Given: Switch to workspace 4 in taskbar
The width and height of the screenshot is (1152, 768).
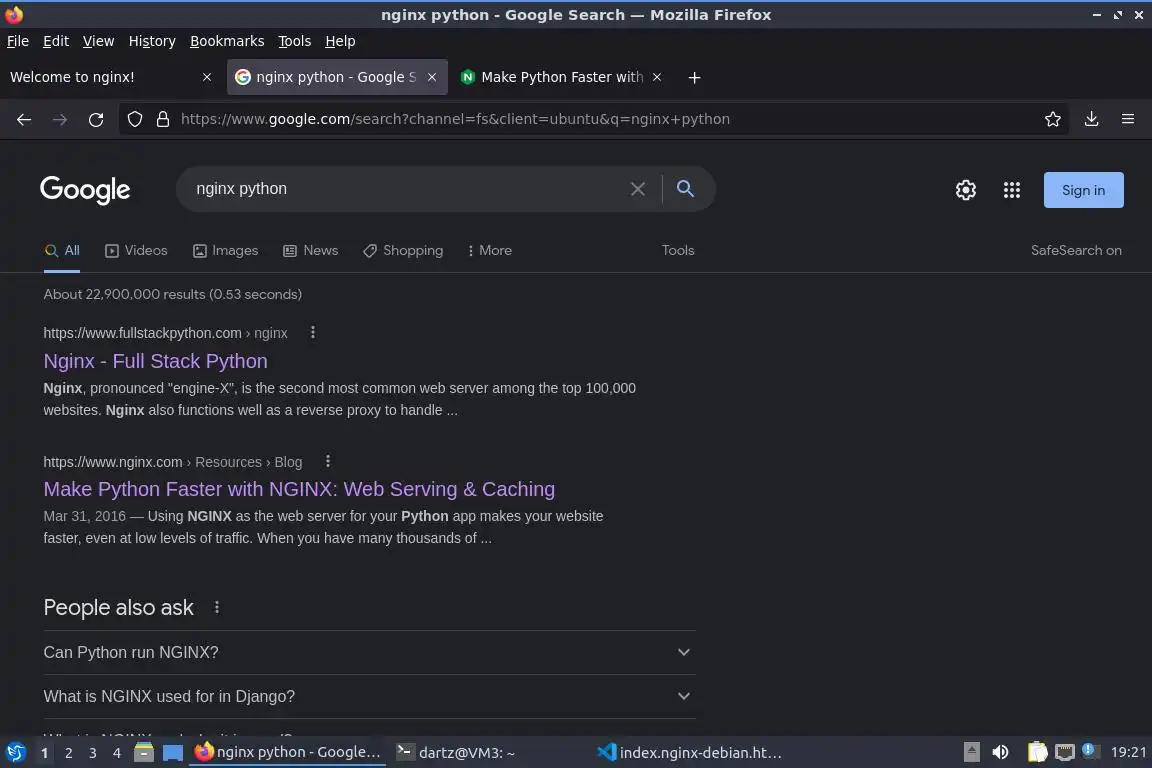Looking at the screenshot, I should click(x=117, y=753).
